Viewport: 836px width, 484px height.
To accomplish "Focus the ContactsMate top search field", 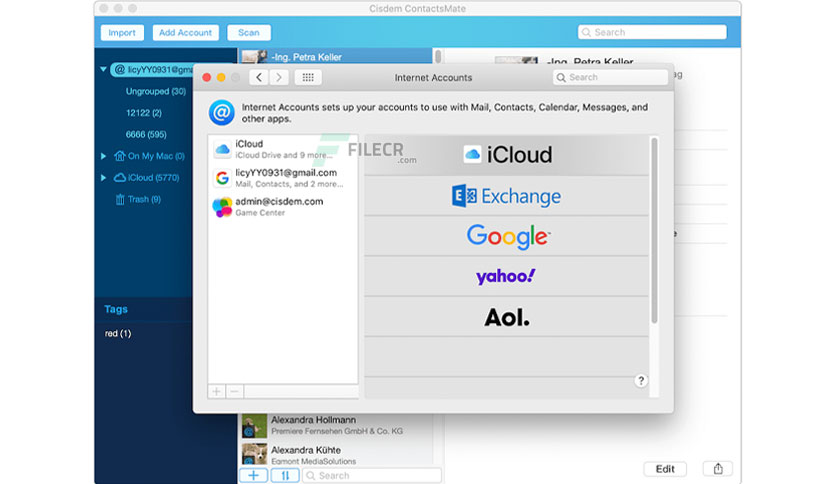I will pyautogui.click(x=652, y=33).
